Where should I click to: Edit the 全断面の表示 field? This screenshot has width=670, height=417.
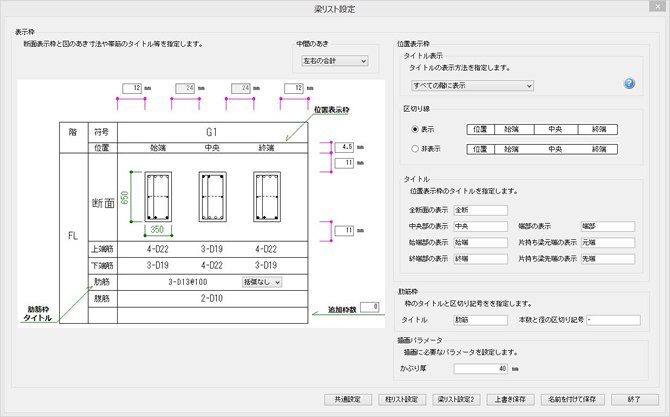click(481, 210)
